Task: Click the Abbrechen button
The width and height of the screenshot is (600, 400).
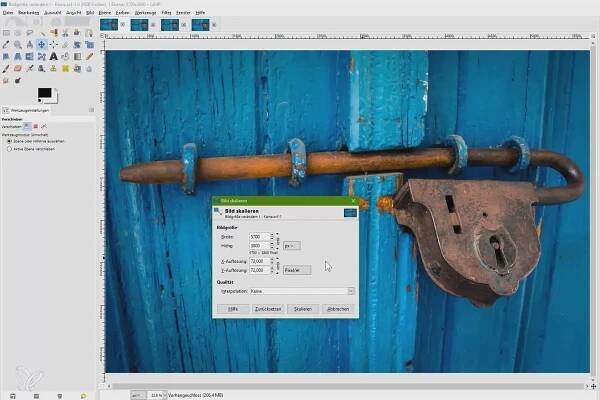Action: click(337, 309)
